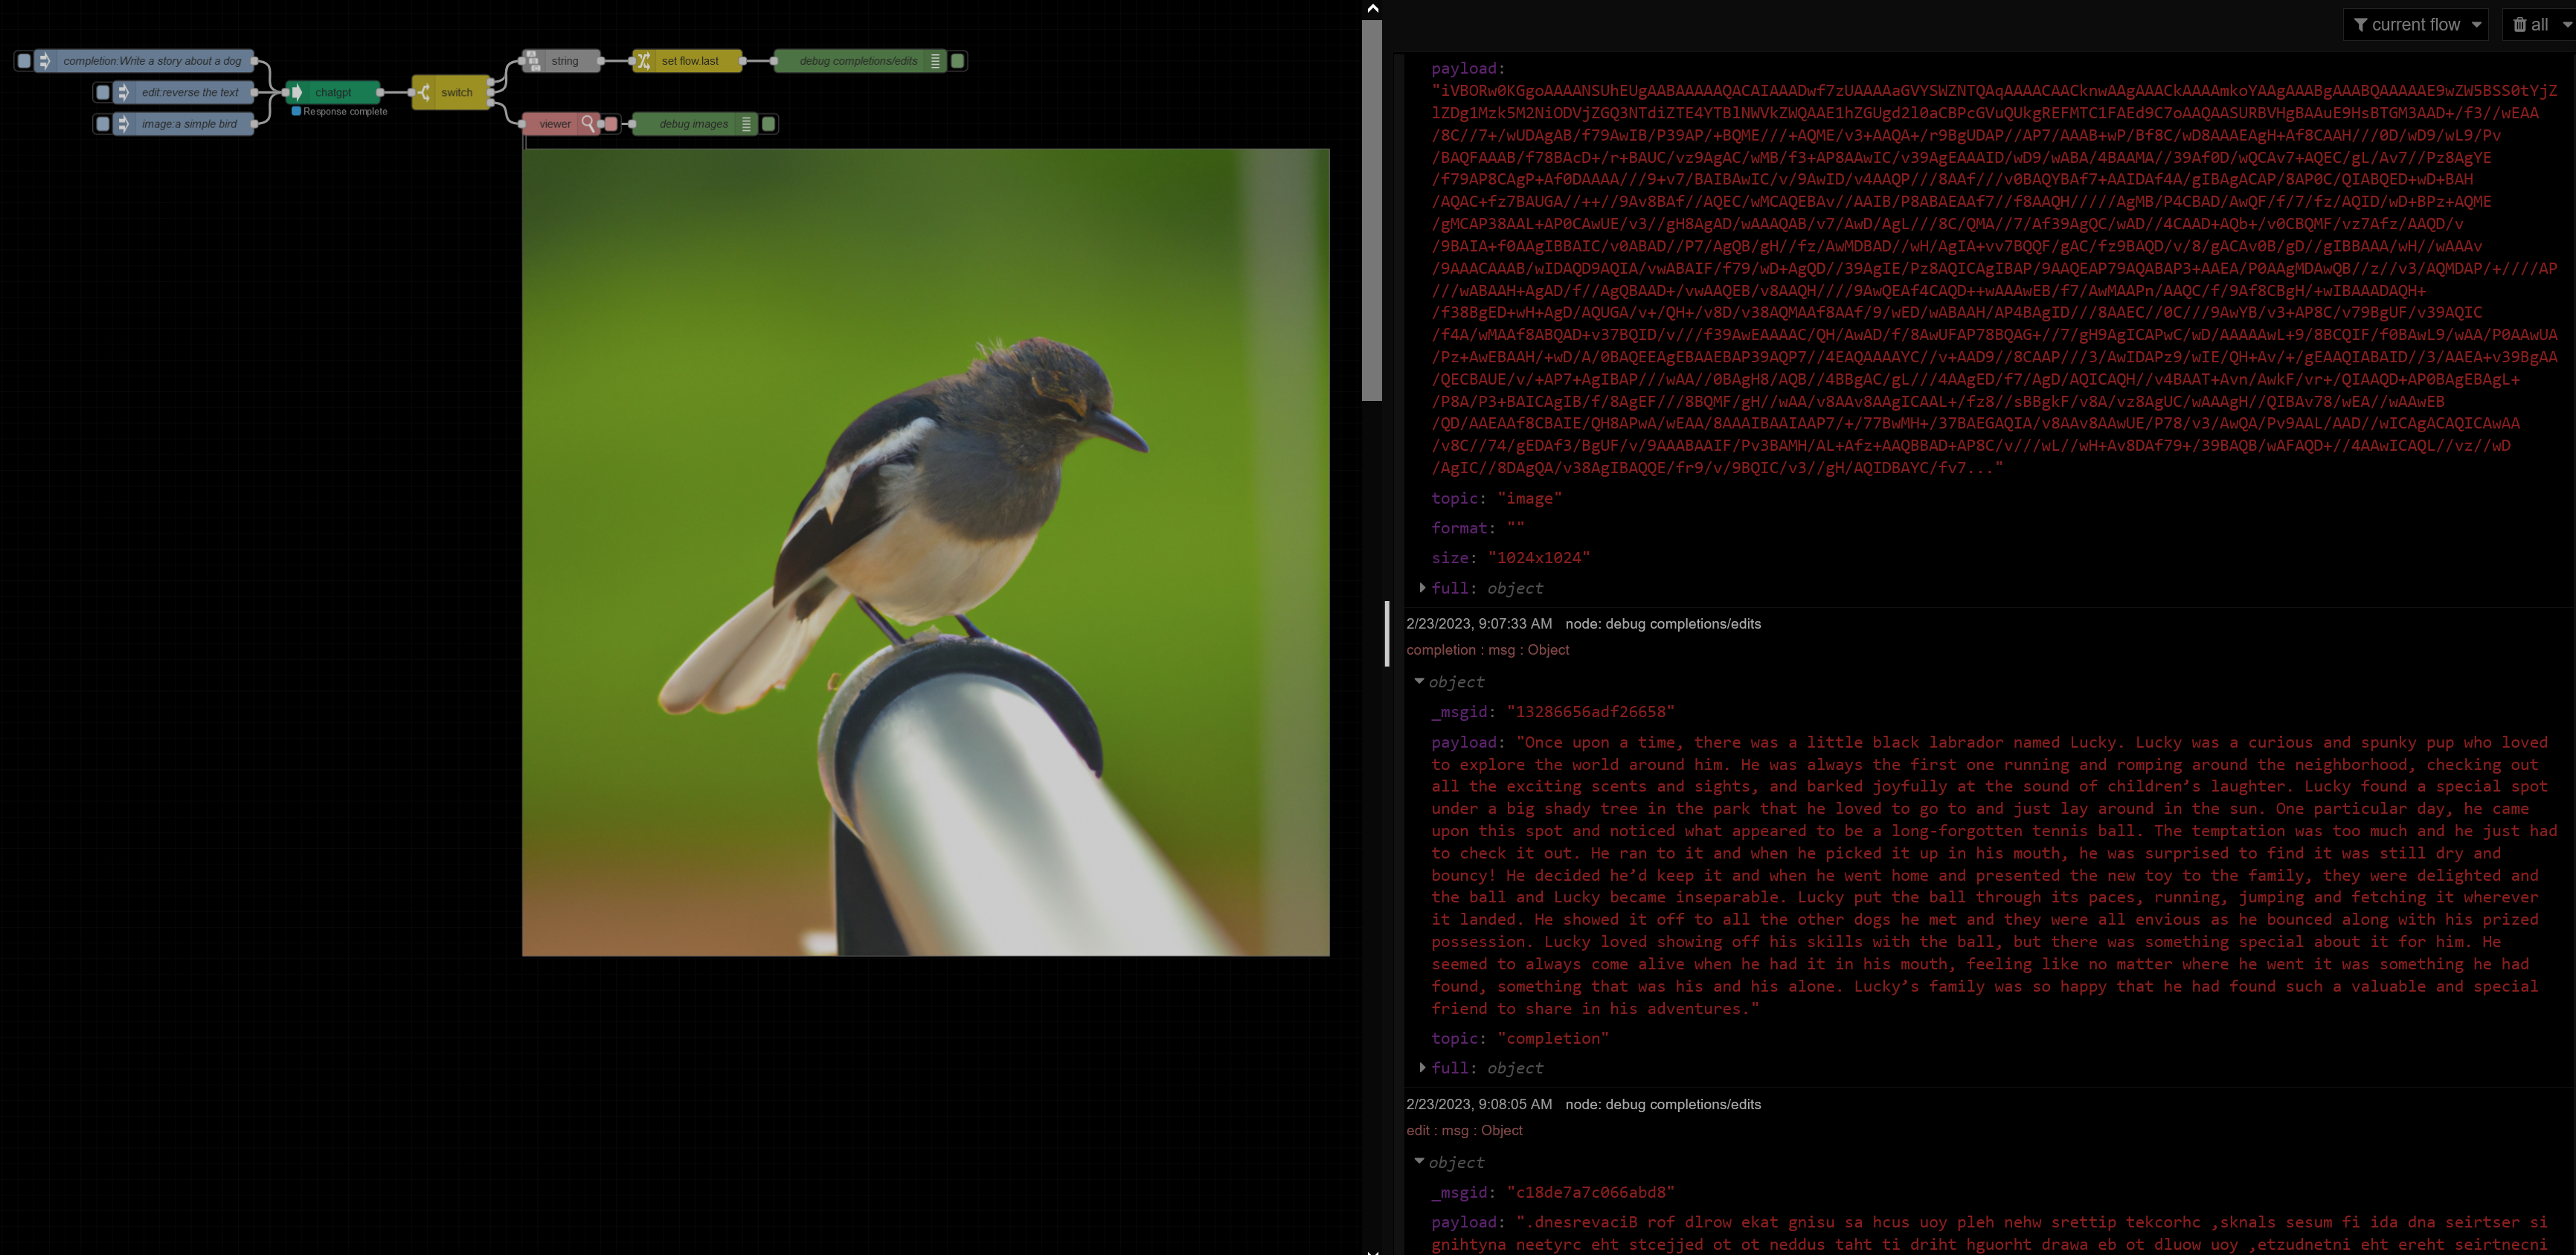Open dropdown arrow beside the all clear button
Image resolution: width=2576 pixels, height=1255 pixels.
coord(2566,25)
